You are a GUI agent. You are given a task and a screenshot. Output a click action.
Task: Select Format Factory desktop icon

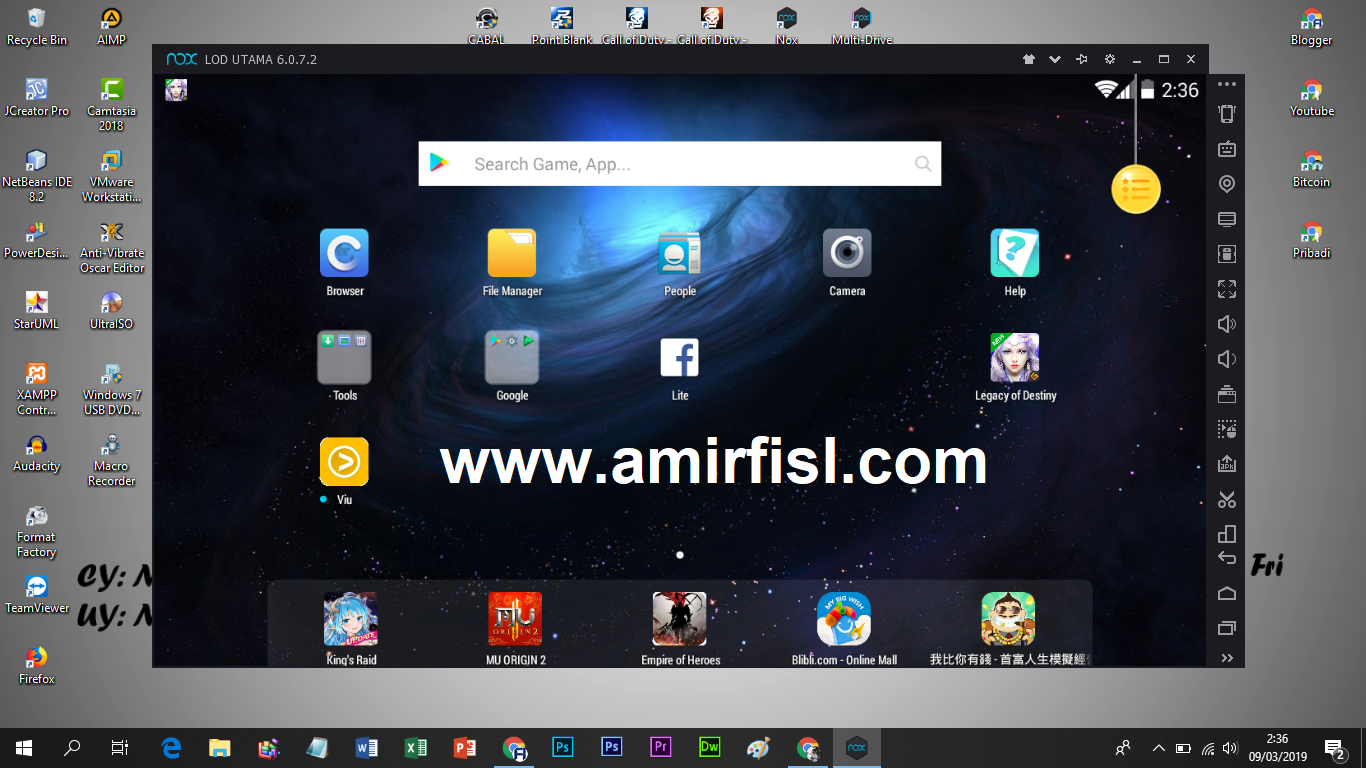click(37, 530)
